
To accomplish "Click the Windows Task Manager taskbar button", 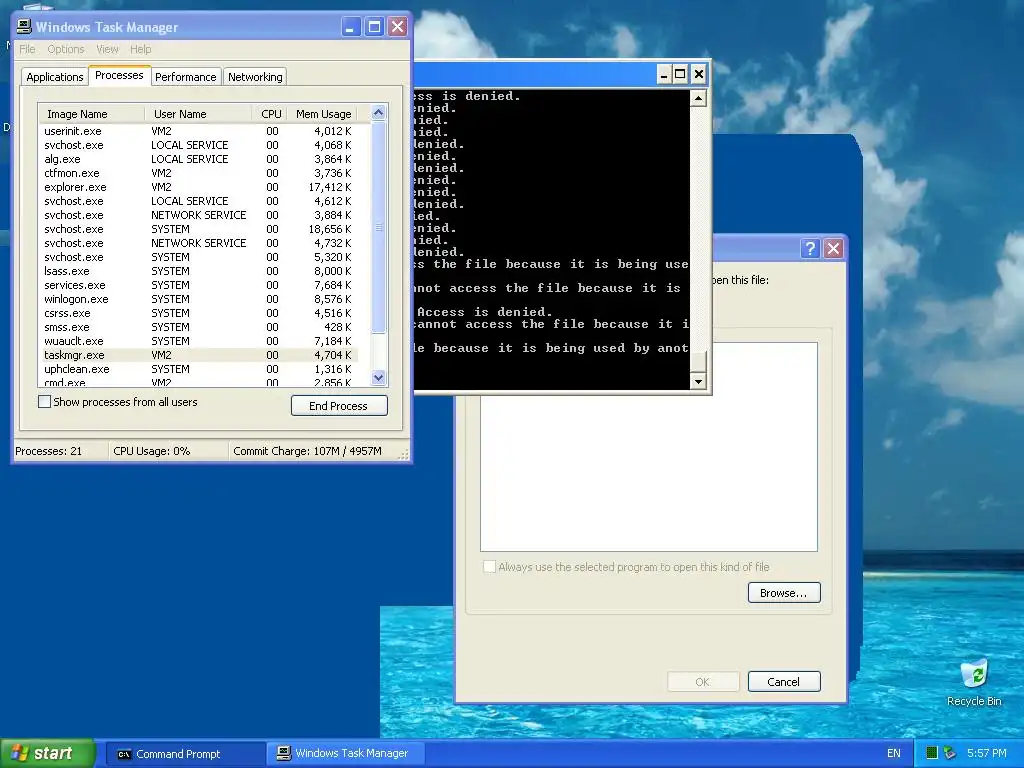I will click(x=346, y=754).
